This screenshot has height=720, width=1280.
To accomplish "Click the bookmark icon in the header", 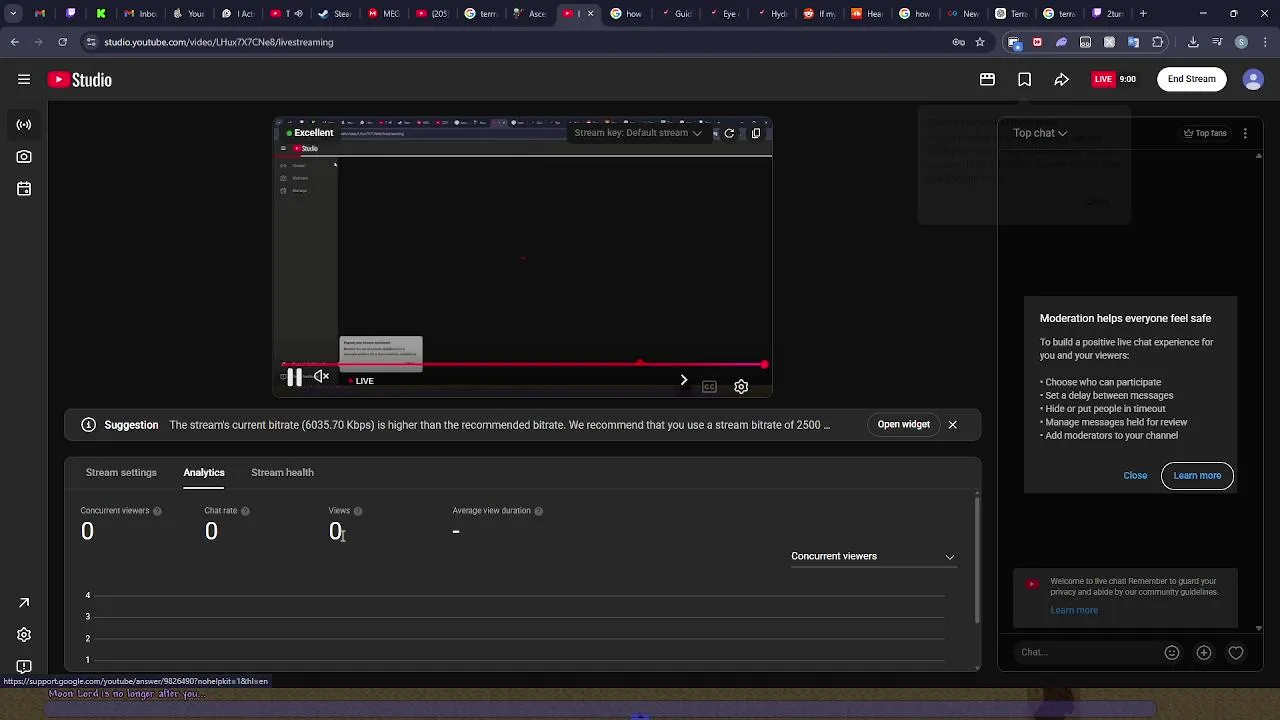I will coord(1024,79).
